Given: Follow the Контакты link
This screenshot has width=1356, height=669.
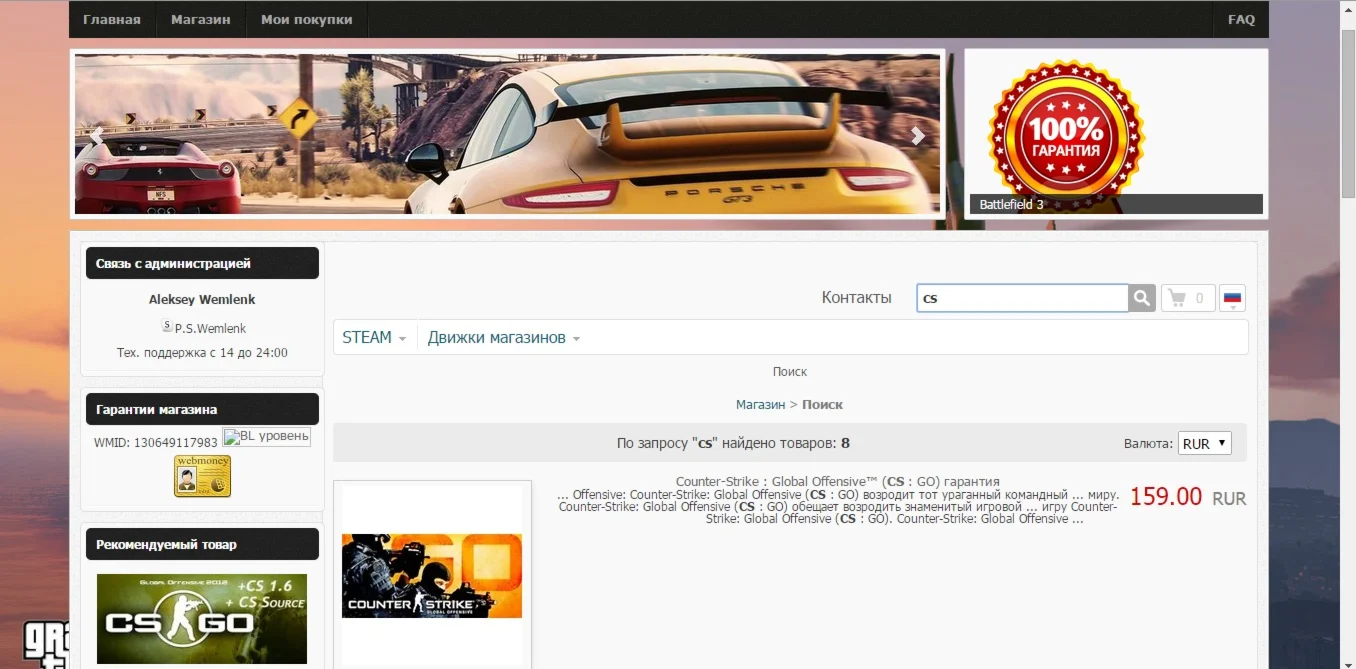Looking at the screenshot, I should 856,297.
